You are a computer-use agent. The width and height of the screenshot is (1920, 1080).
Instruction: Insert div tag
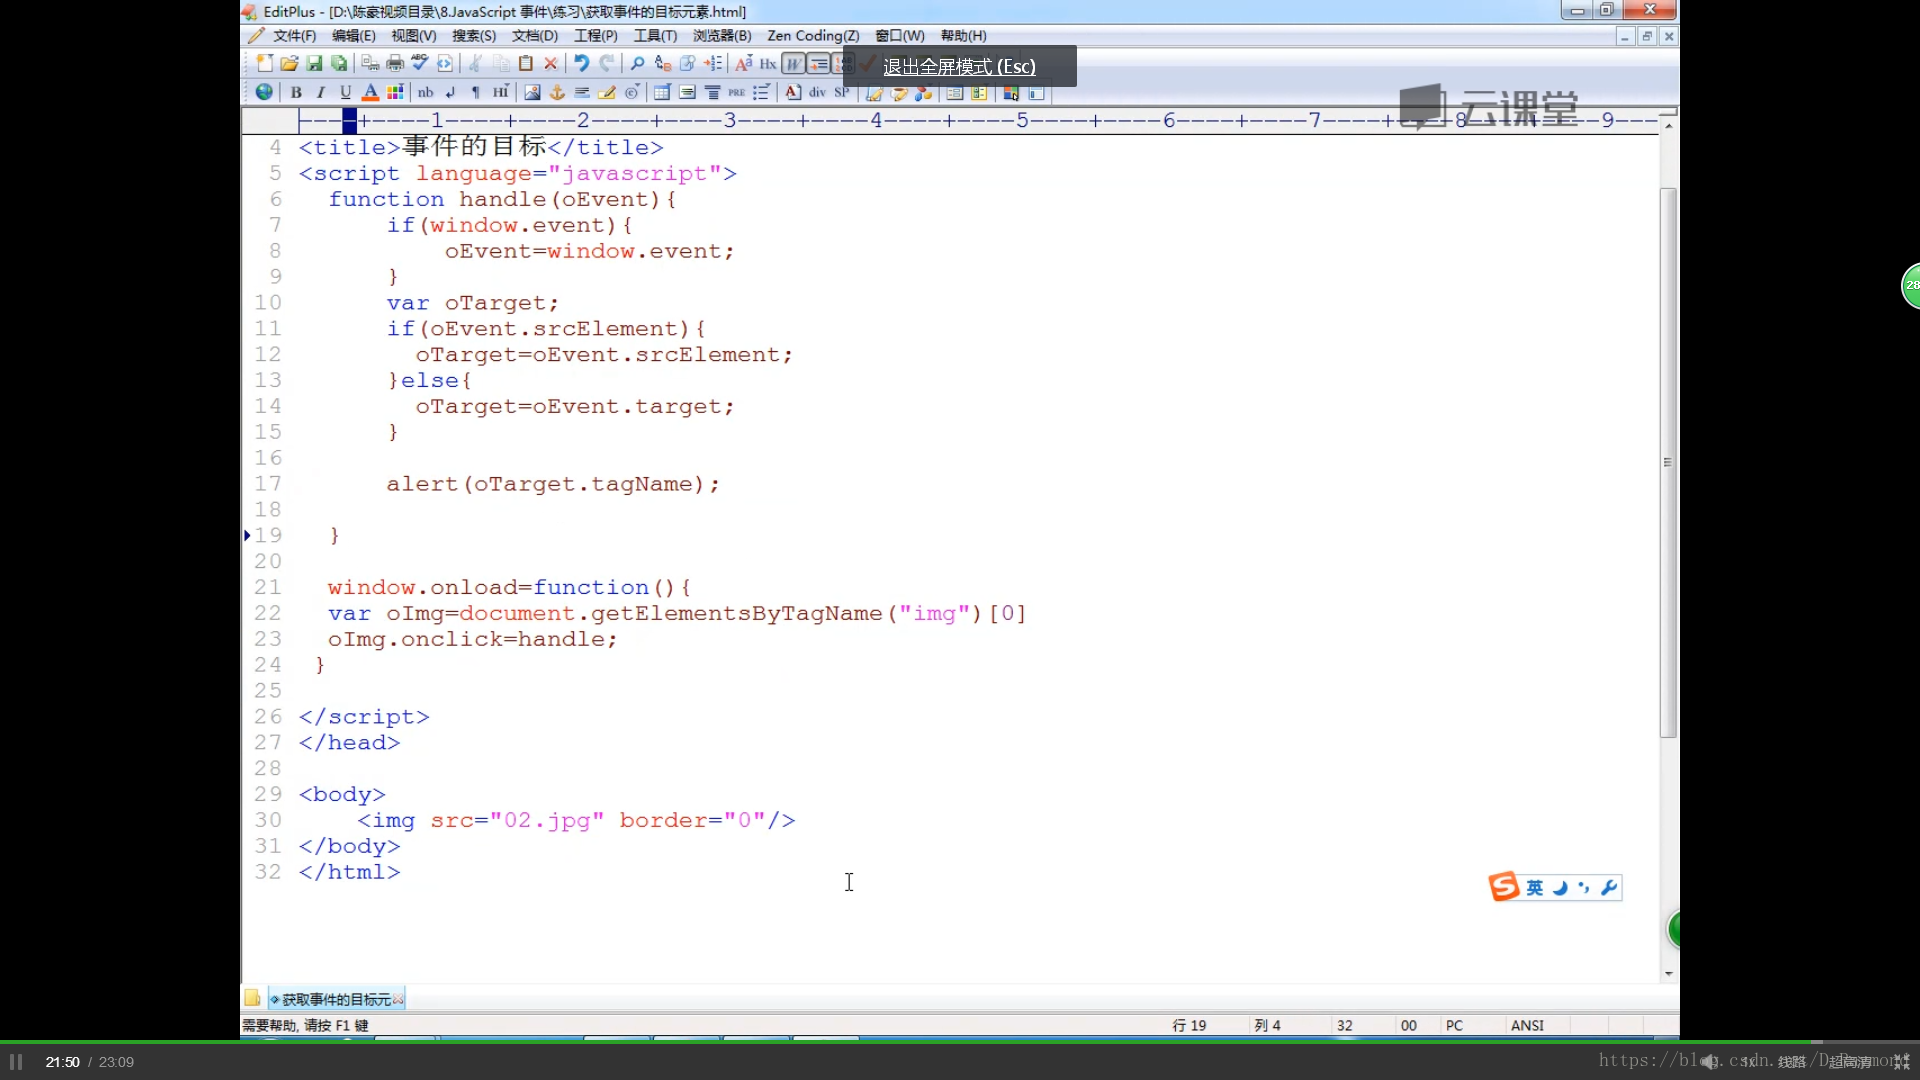pos(817,92)
